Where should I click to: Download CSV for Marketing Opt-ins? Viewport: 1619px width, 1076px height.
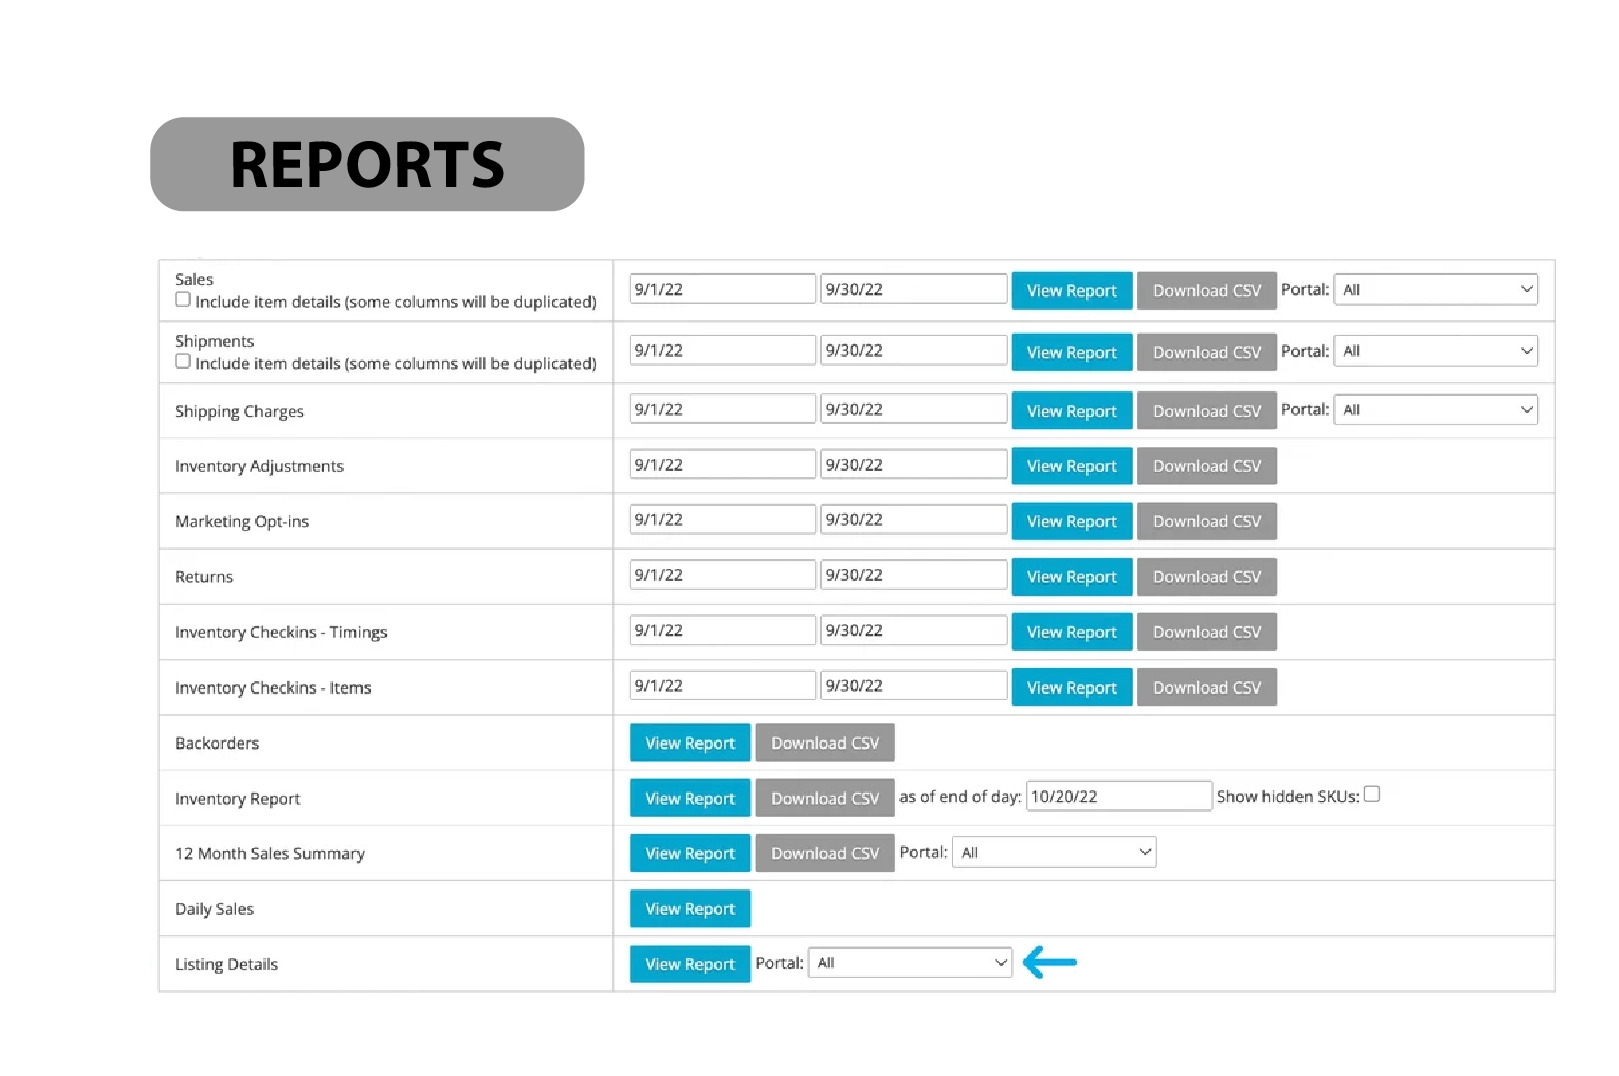pos(1207,521)
